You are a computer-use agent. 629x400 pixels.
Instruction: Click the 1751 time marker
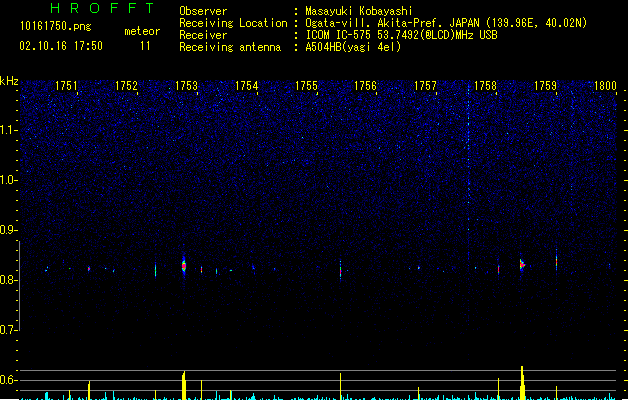click(66, 86)
